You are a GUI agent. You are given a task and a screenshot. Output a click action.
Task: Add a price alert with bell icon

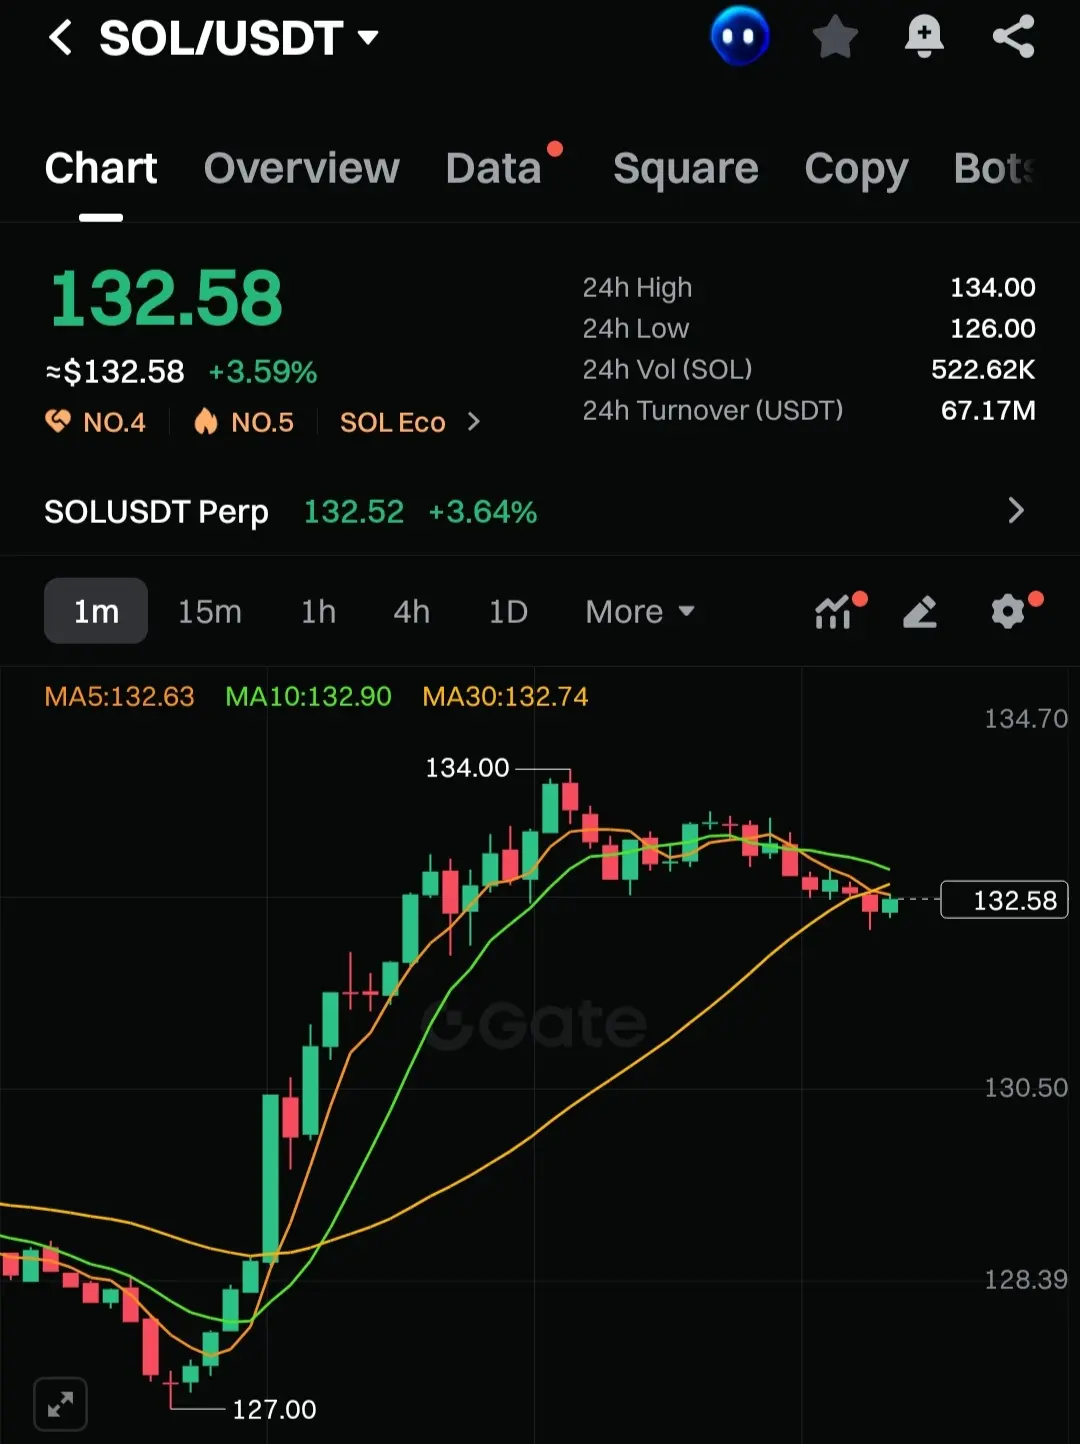point(924,38)
